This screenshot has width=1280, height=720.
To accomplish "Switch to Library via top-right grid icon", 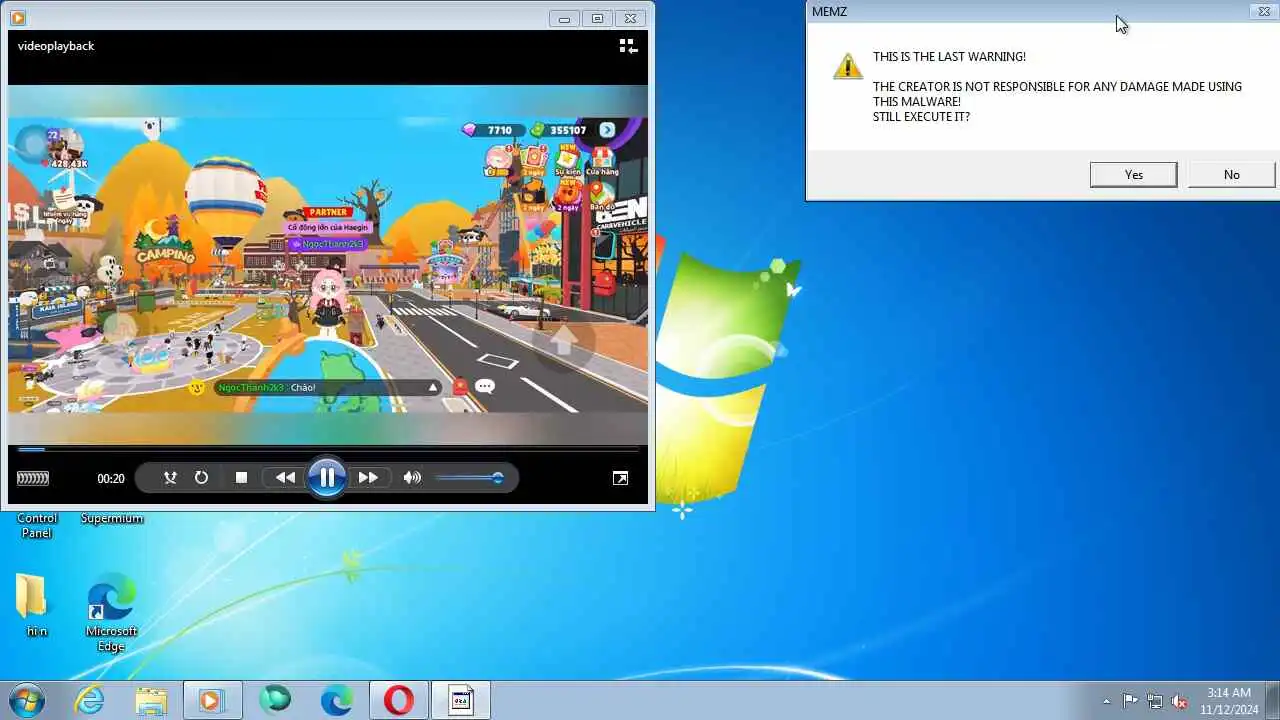I will 627,46.
